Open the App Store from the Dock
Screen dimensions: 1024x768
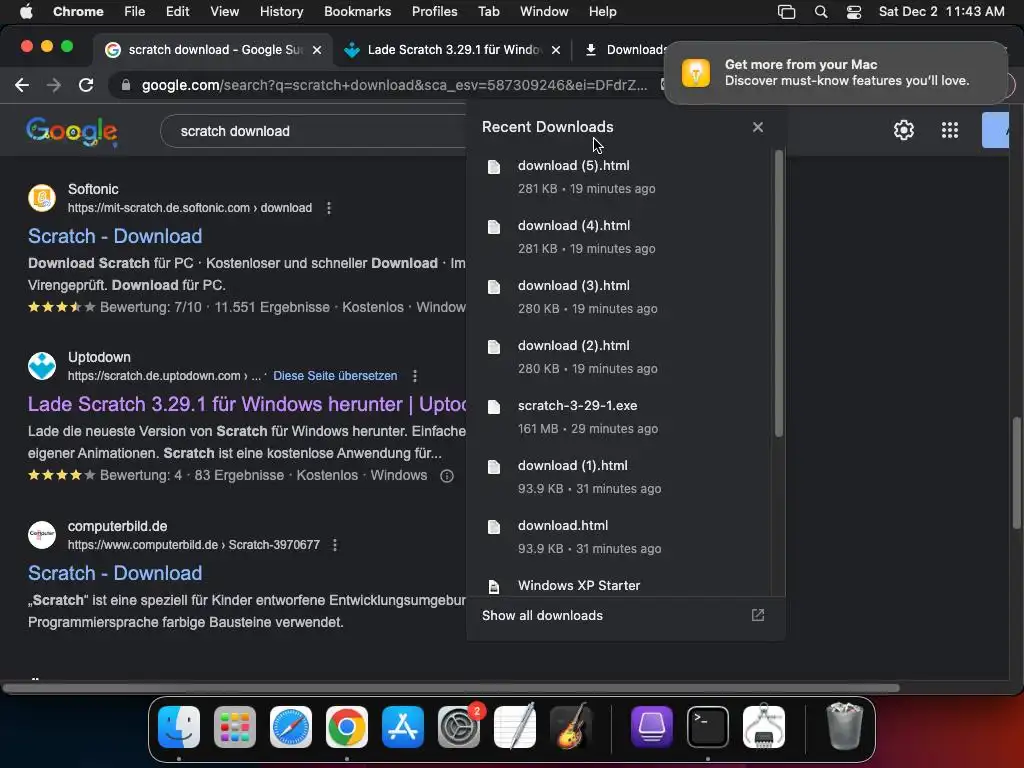coord(403,727)
